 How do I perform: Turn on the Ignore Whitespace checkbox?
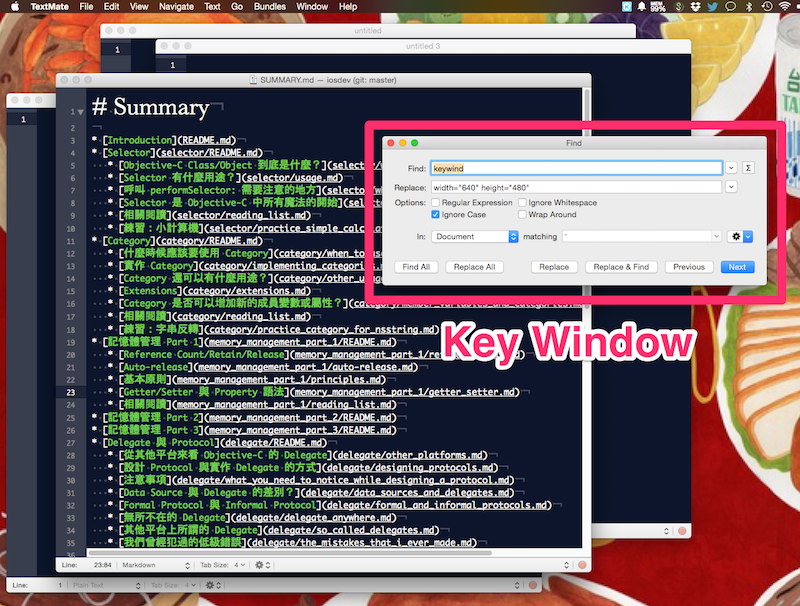click(x=522, y=202)
